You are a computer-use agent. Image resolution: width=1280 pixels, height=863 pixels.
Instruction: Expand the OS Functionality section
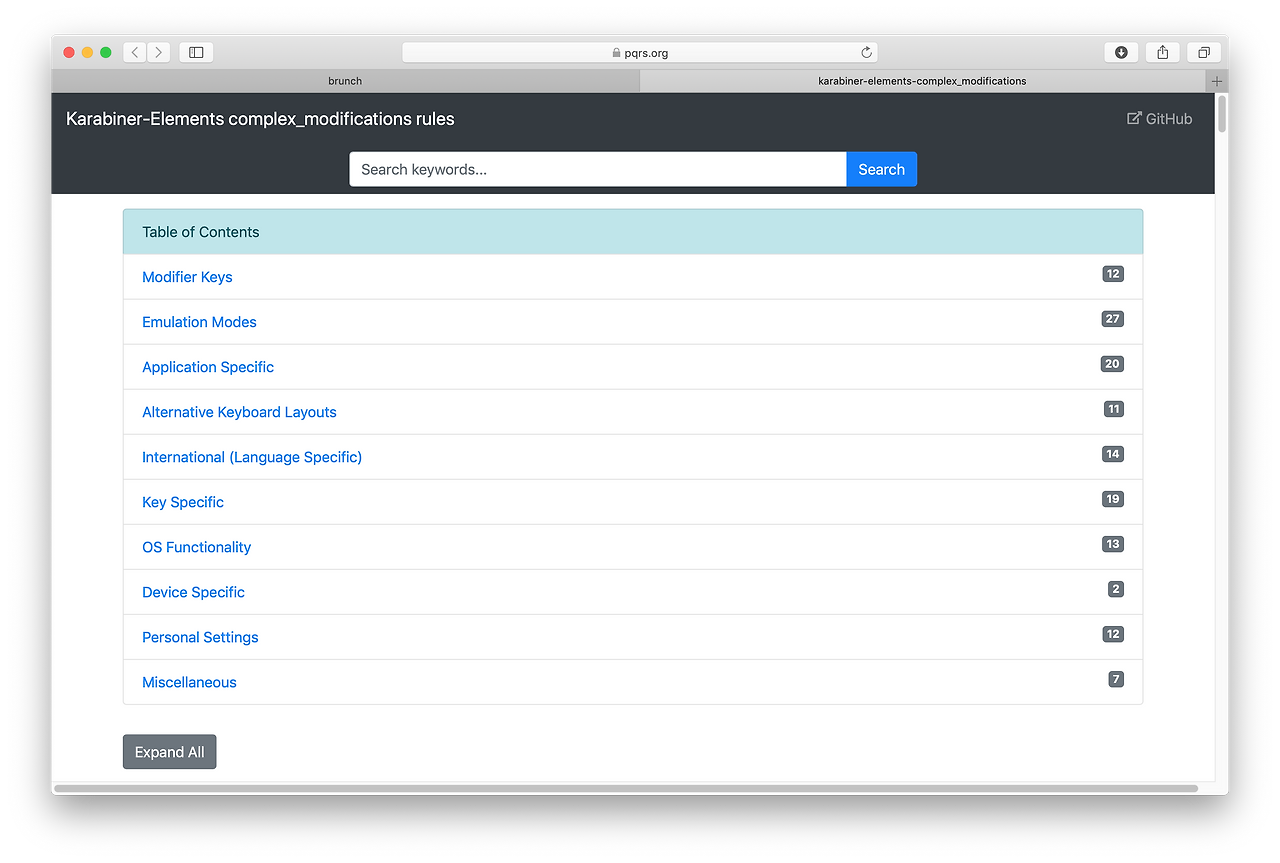click(196, 547)
